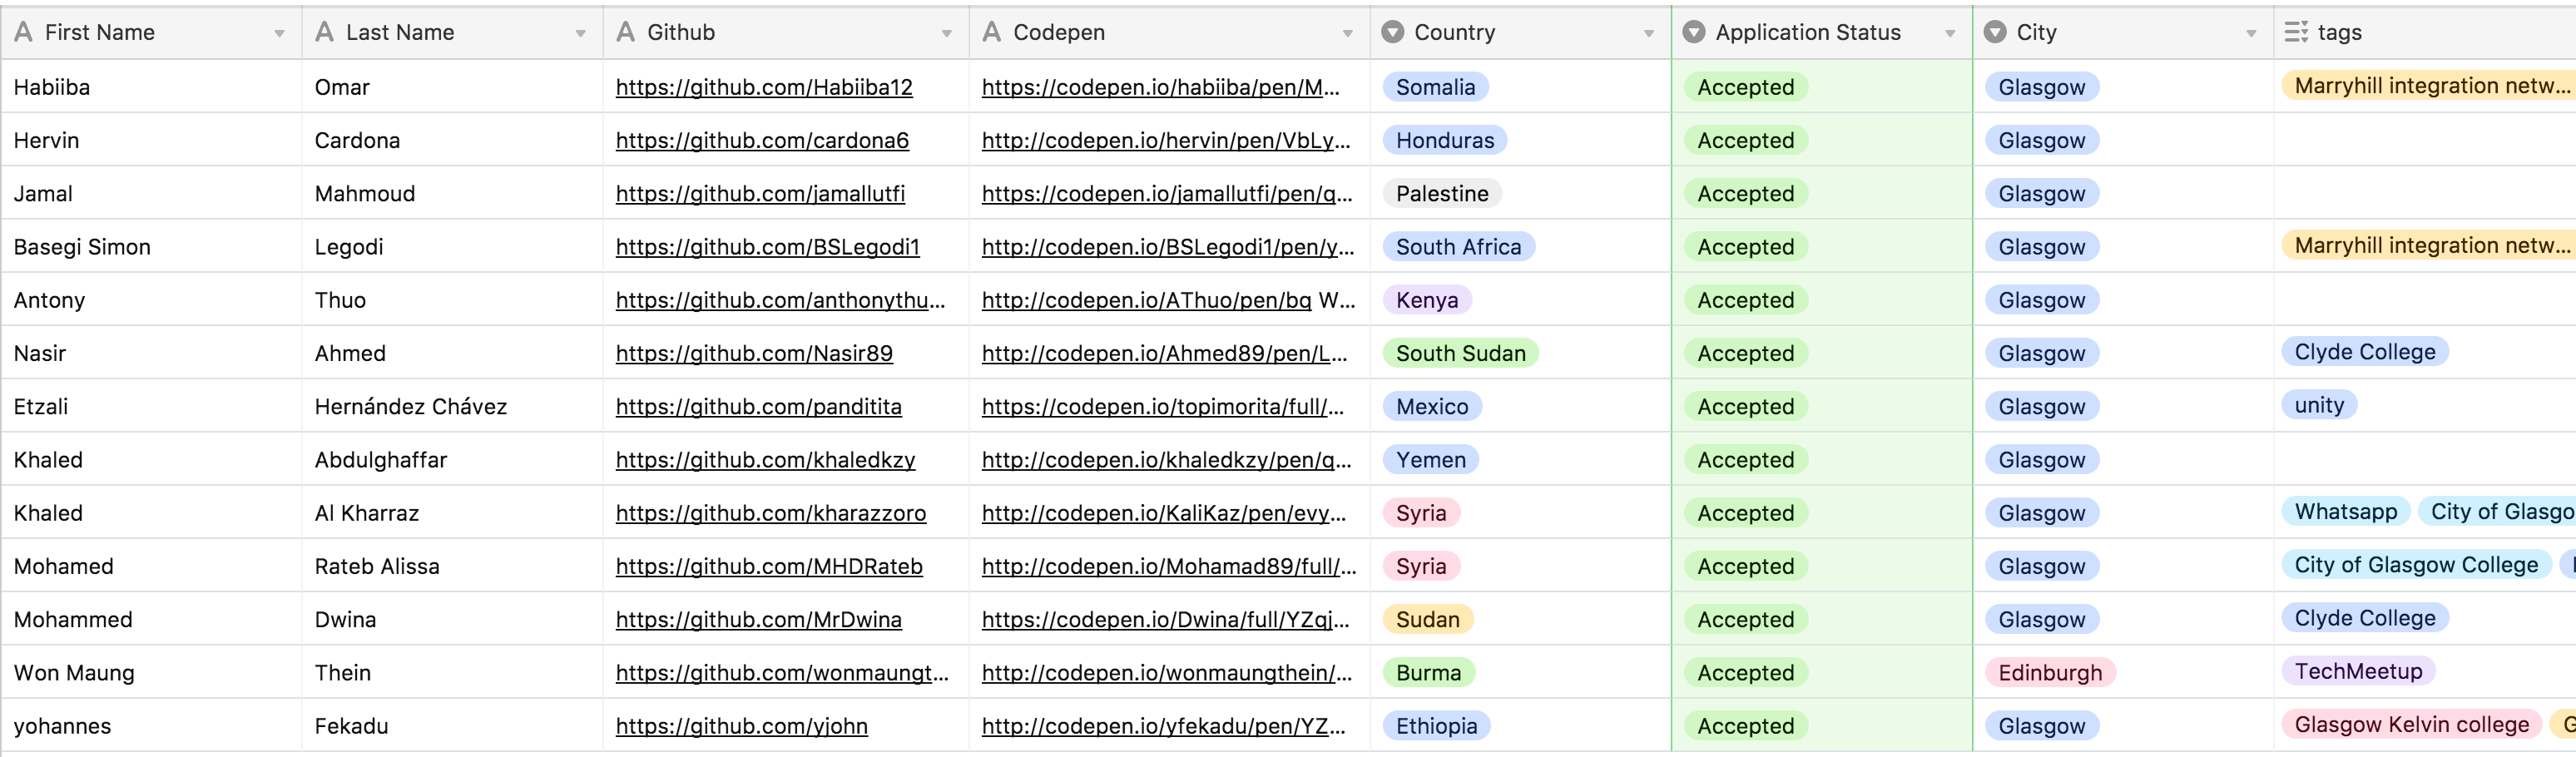The width and height of the screenshot is (2576, 757).
Task: Open the jamallutfi GitHub link
Action: [760, 193]
